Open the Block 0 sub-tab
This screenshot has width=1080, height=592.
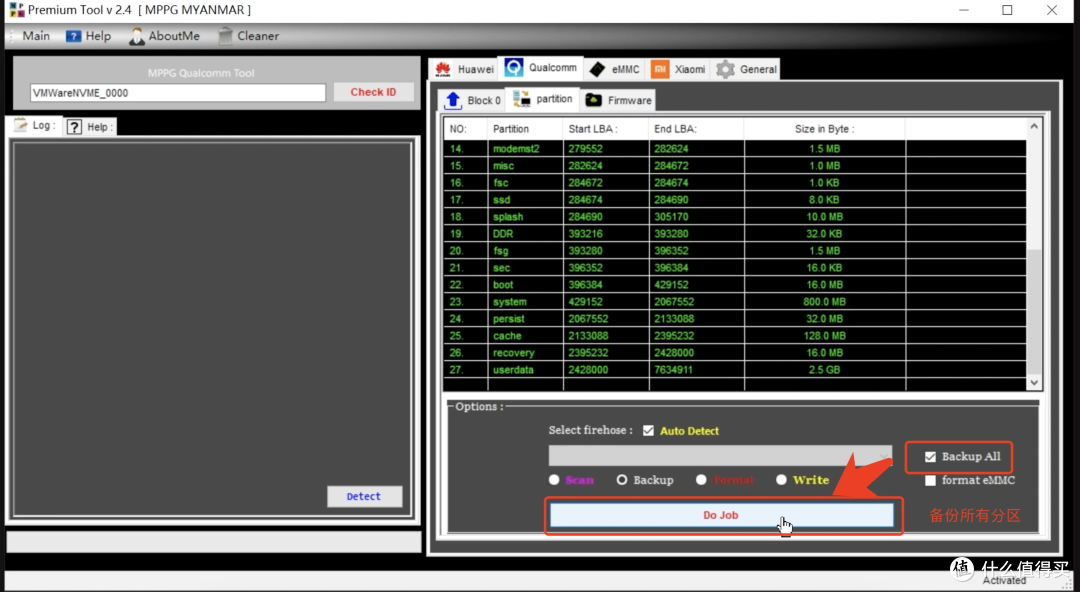pos(472,100)
